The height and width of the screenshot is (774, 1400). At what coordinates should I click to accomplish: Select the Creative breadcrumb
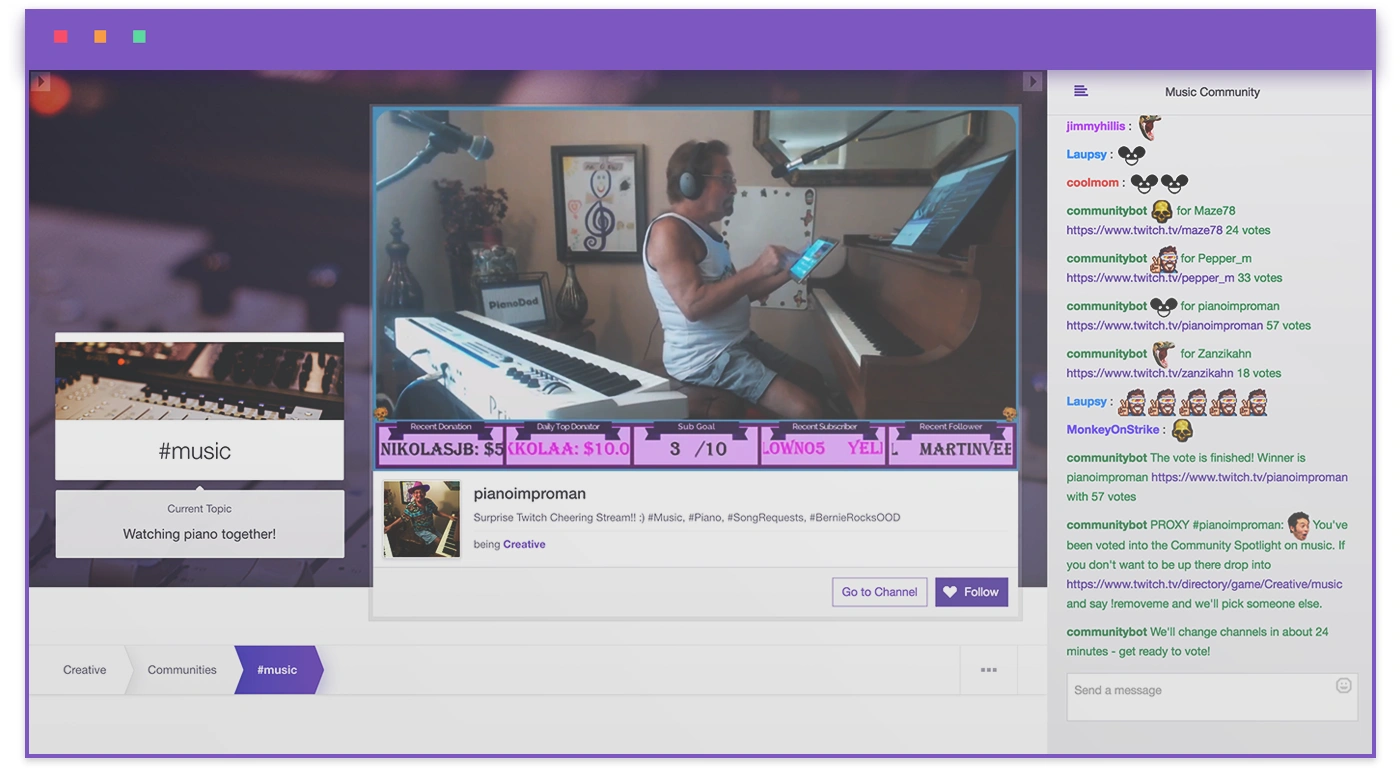tap(84, 670)
